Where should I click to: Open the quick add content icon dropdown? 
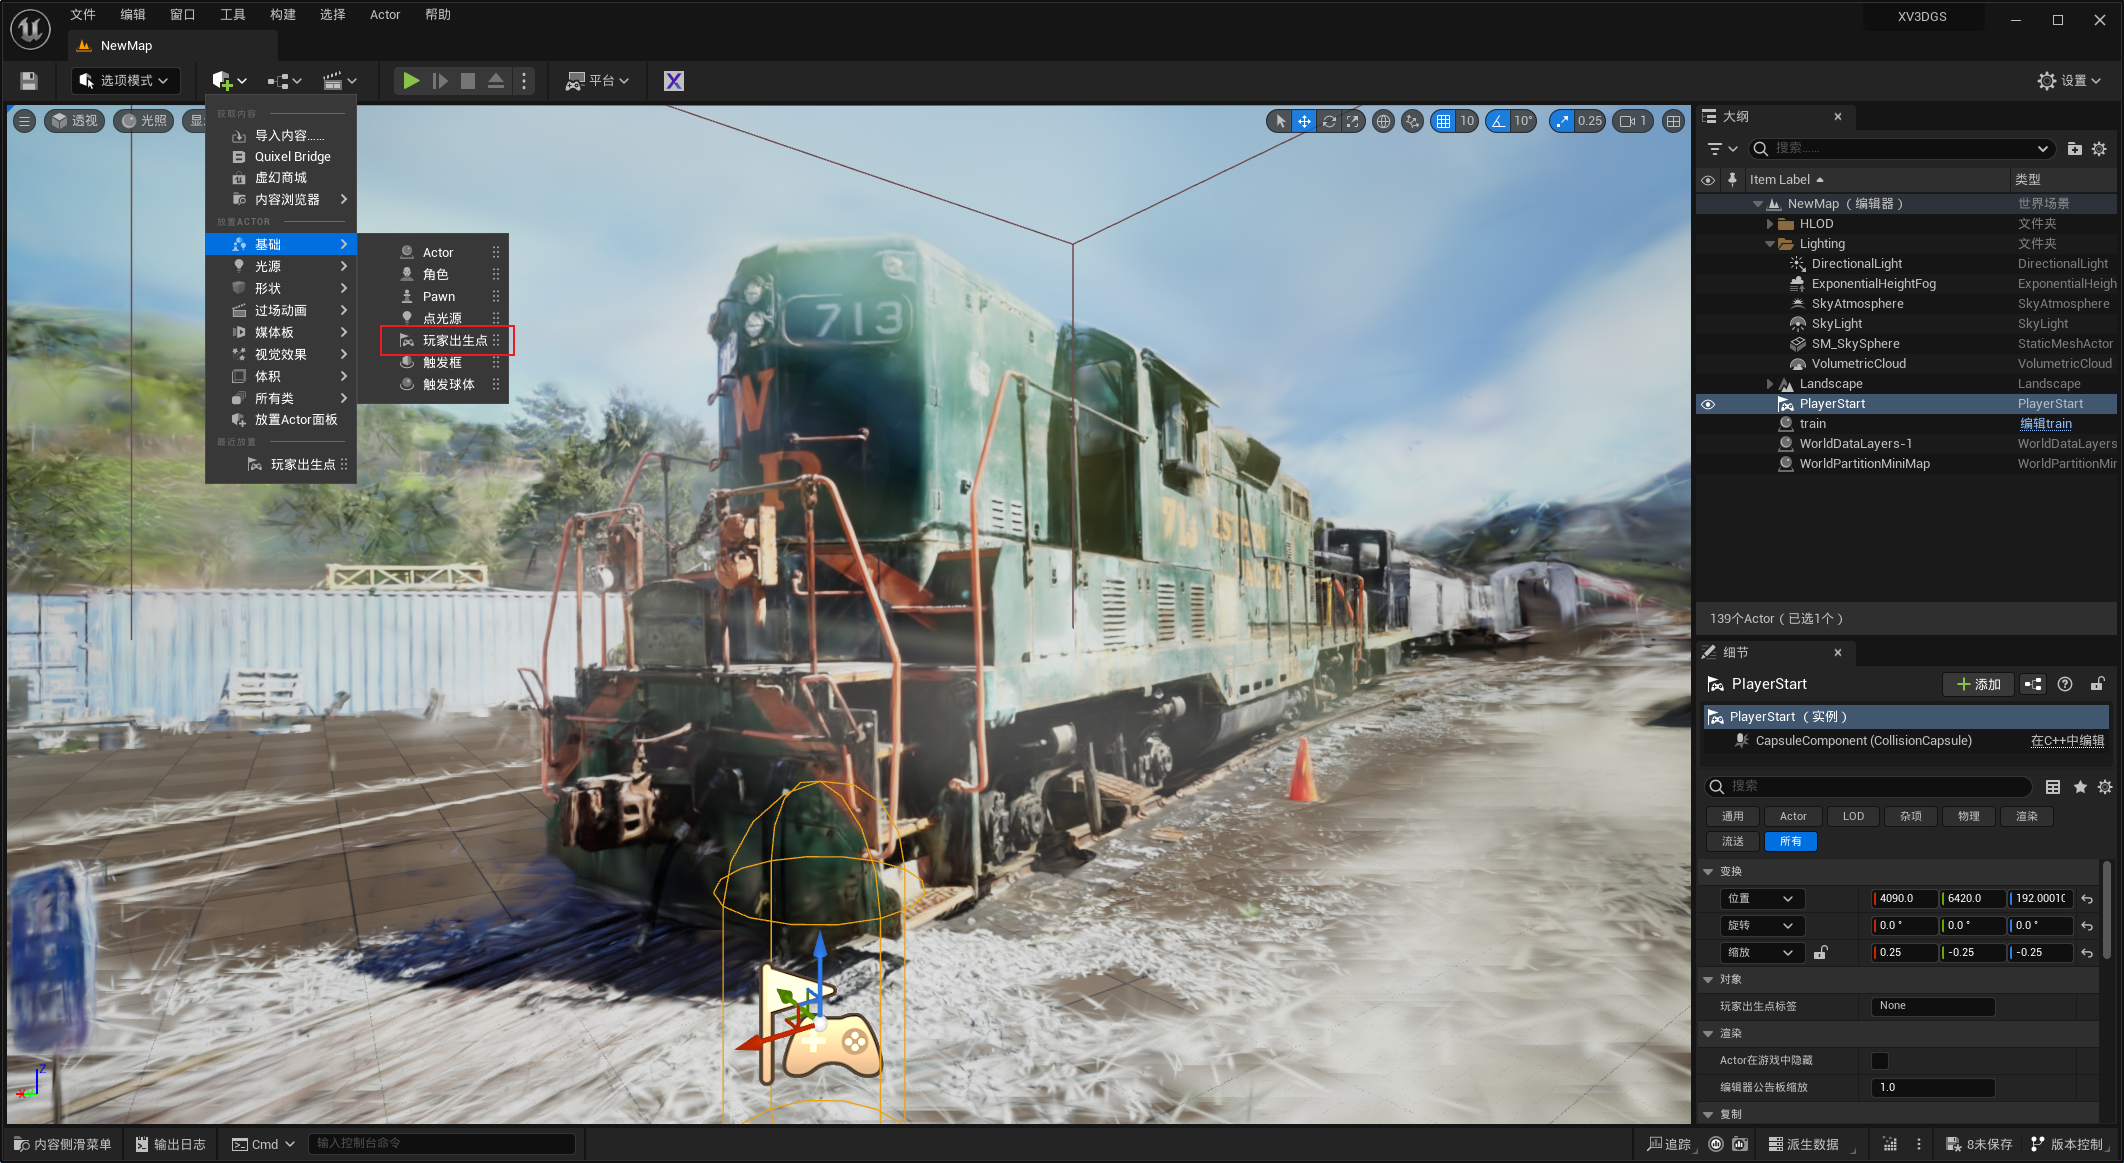pyautogui.click(x=229, y=81)
